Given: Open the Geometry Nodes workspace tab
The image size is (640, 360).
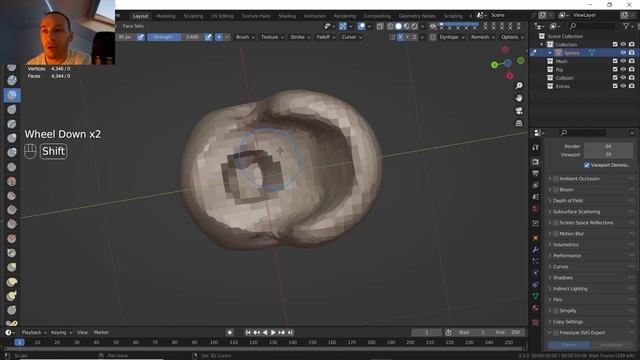Looking at the screenshot, I should [417, 16].
